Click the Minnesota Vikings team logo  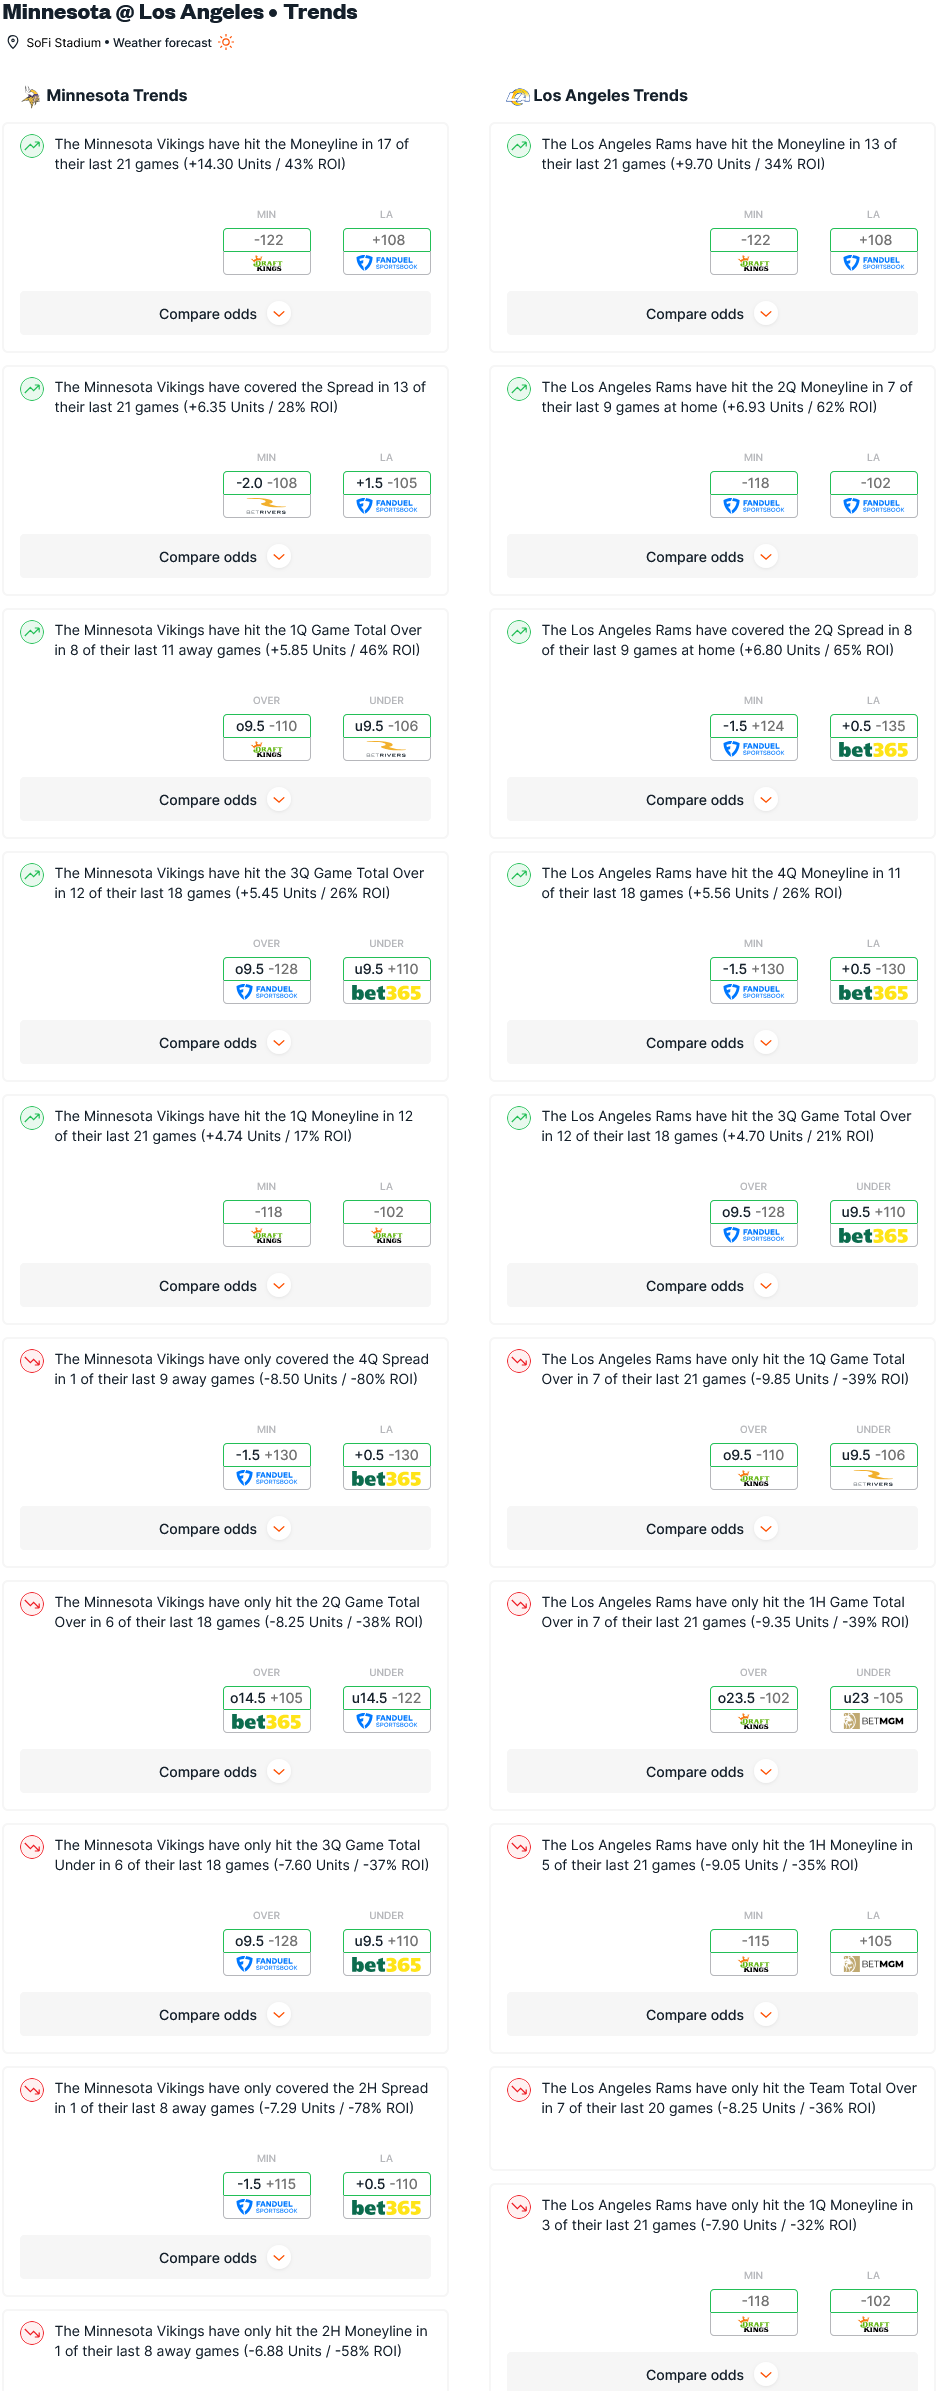click(x=31, y=96)
